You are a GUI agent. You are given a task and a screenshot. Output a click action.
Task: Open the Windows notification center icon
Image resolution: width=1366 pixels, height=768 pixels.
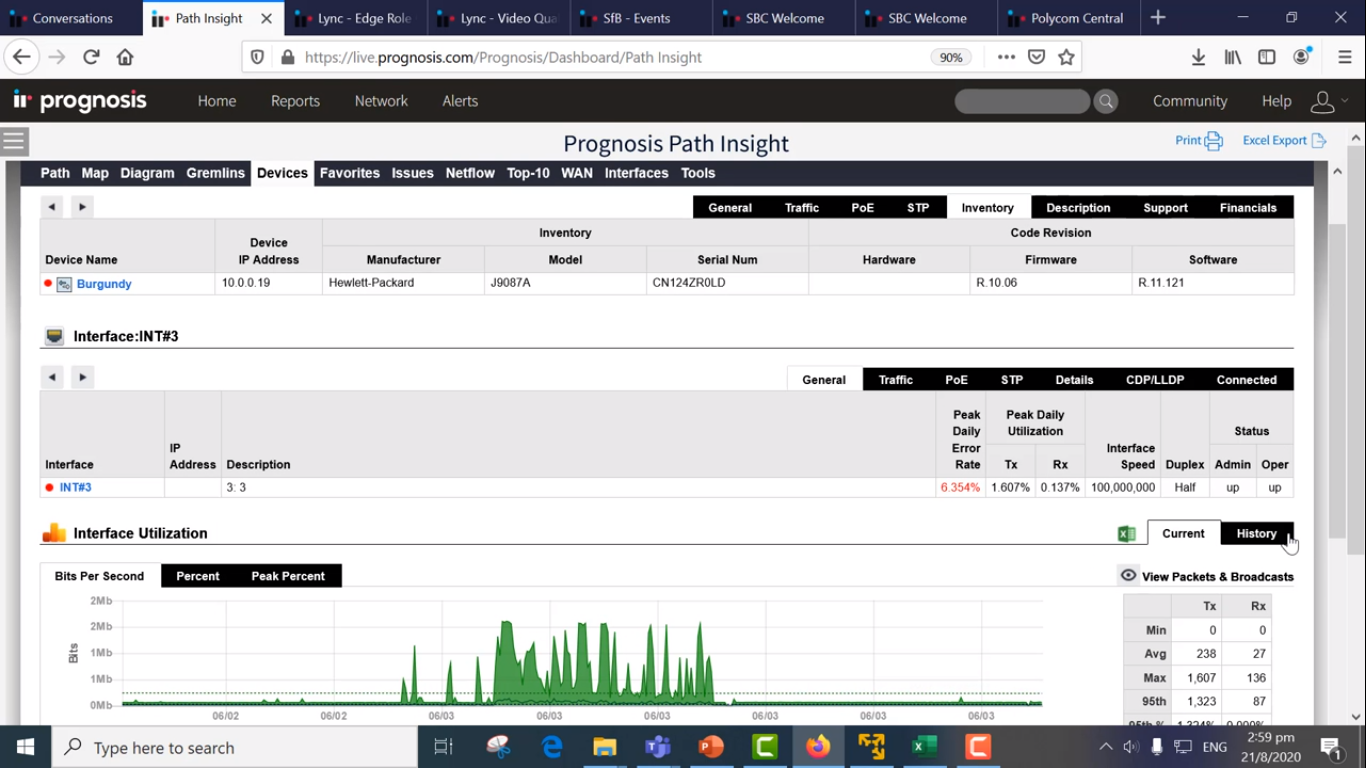click(x=1331, y=747)
